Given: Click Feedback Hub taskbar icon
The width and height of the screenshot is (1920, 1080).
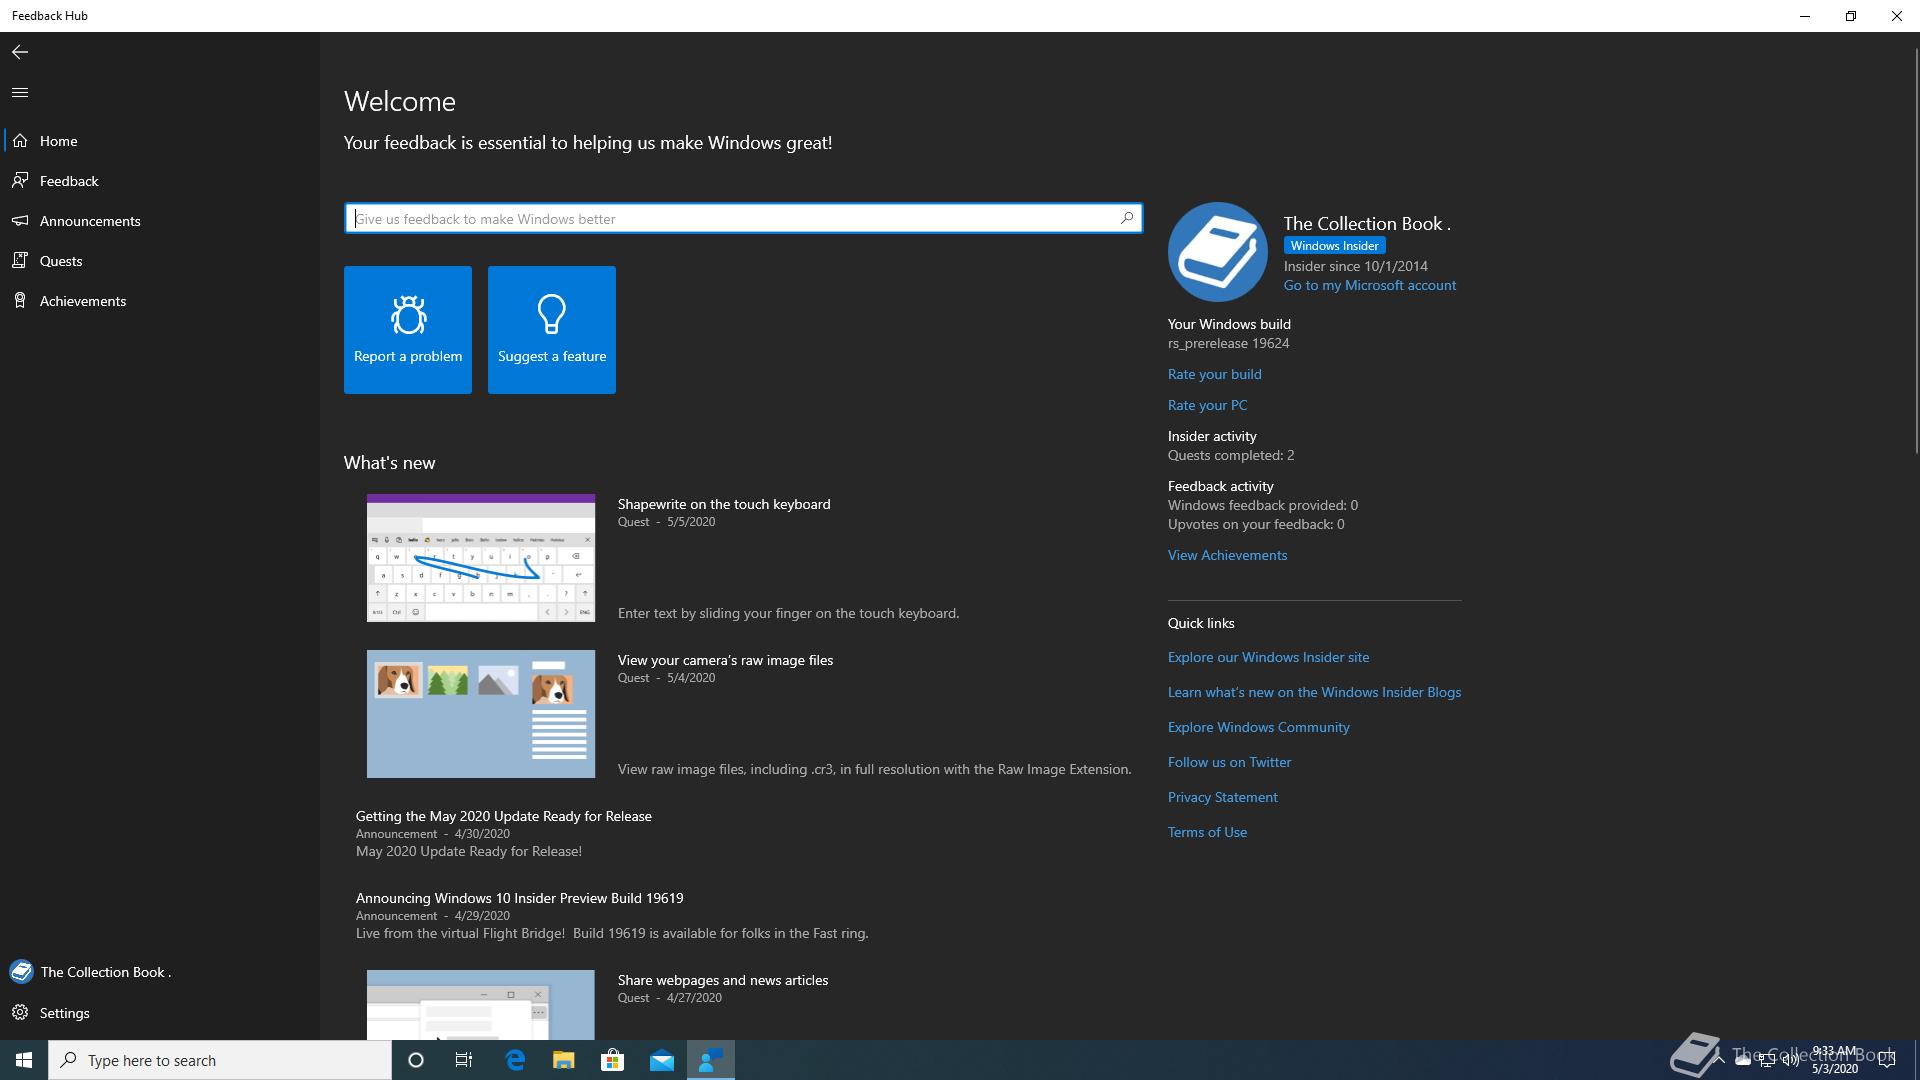Looking at the screenshot, I should click(711, 1060).
